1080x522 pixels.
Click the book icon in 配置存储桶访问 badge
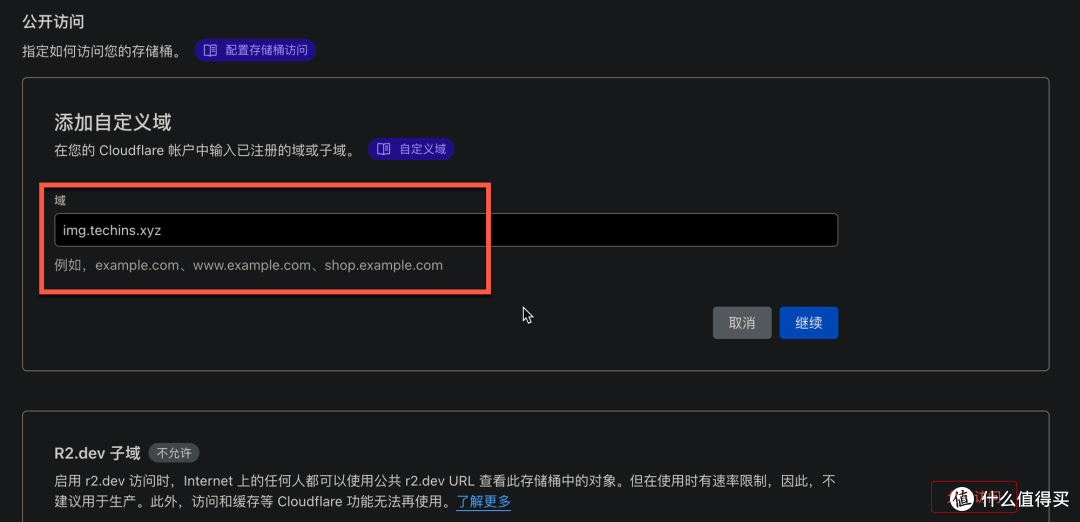[211, 50]
